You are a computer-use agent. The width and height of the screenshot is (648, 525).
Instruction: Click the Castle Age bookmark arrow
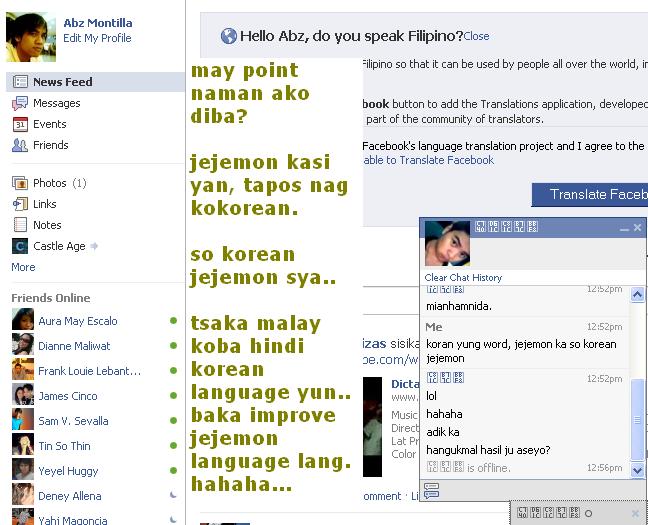click(x=94, y=246)
